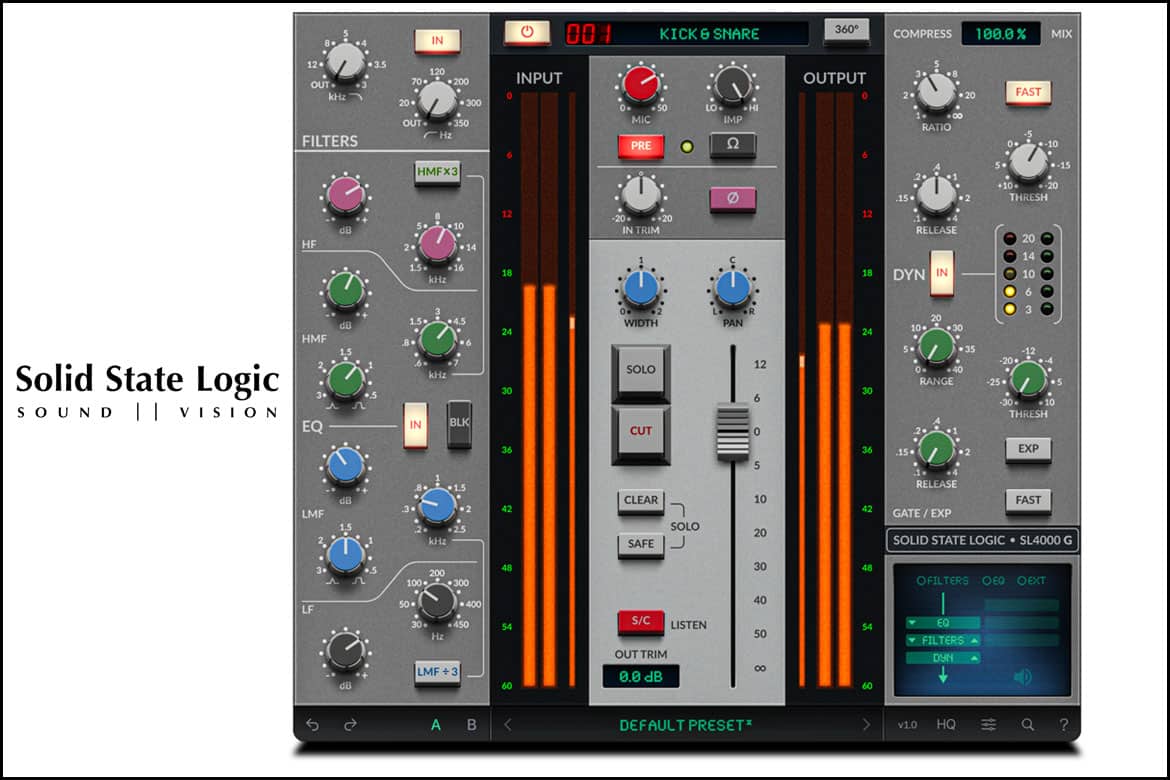Move the FILTERS routing block down
Screen dimensions: 1170x780
[x=912, y=640]
